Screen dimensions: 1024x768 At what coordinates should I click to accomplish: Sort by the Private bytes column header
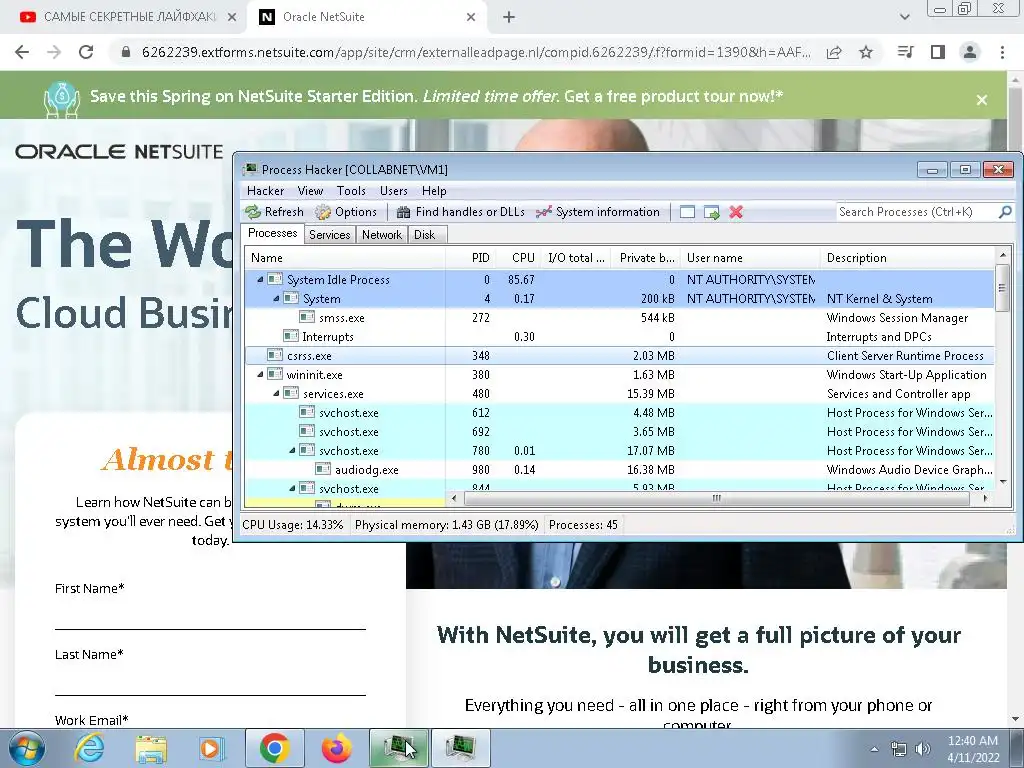[647, 258]
